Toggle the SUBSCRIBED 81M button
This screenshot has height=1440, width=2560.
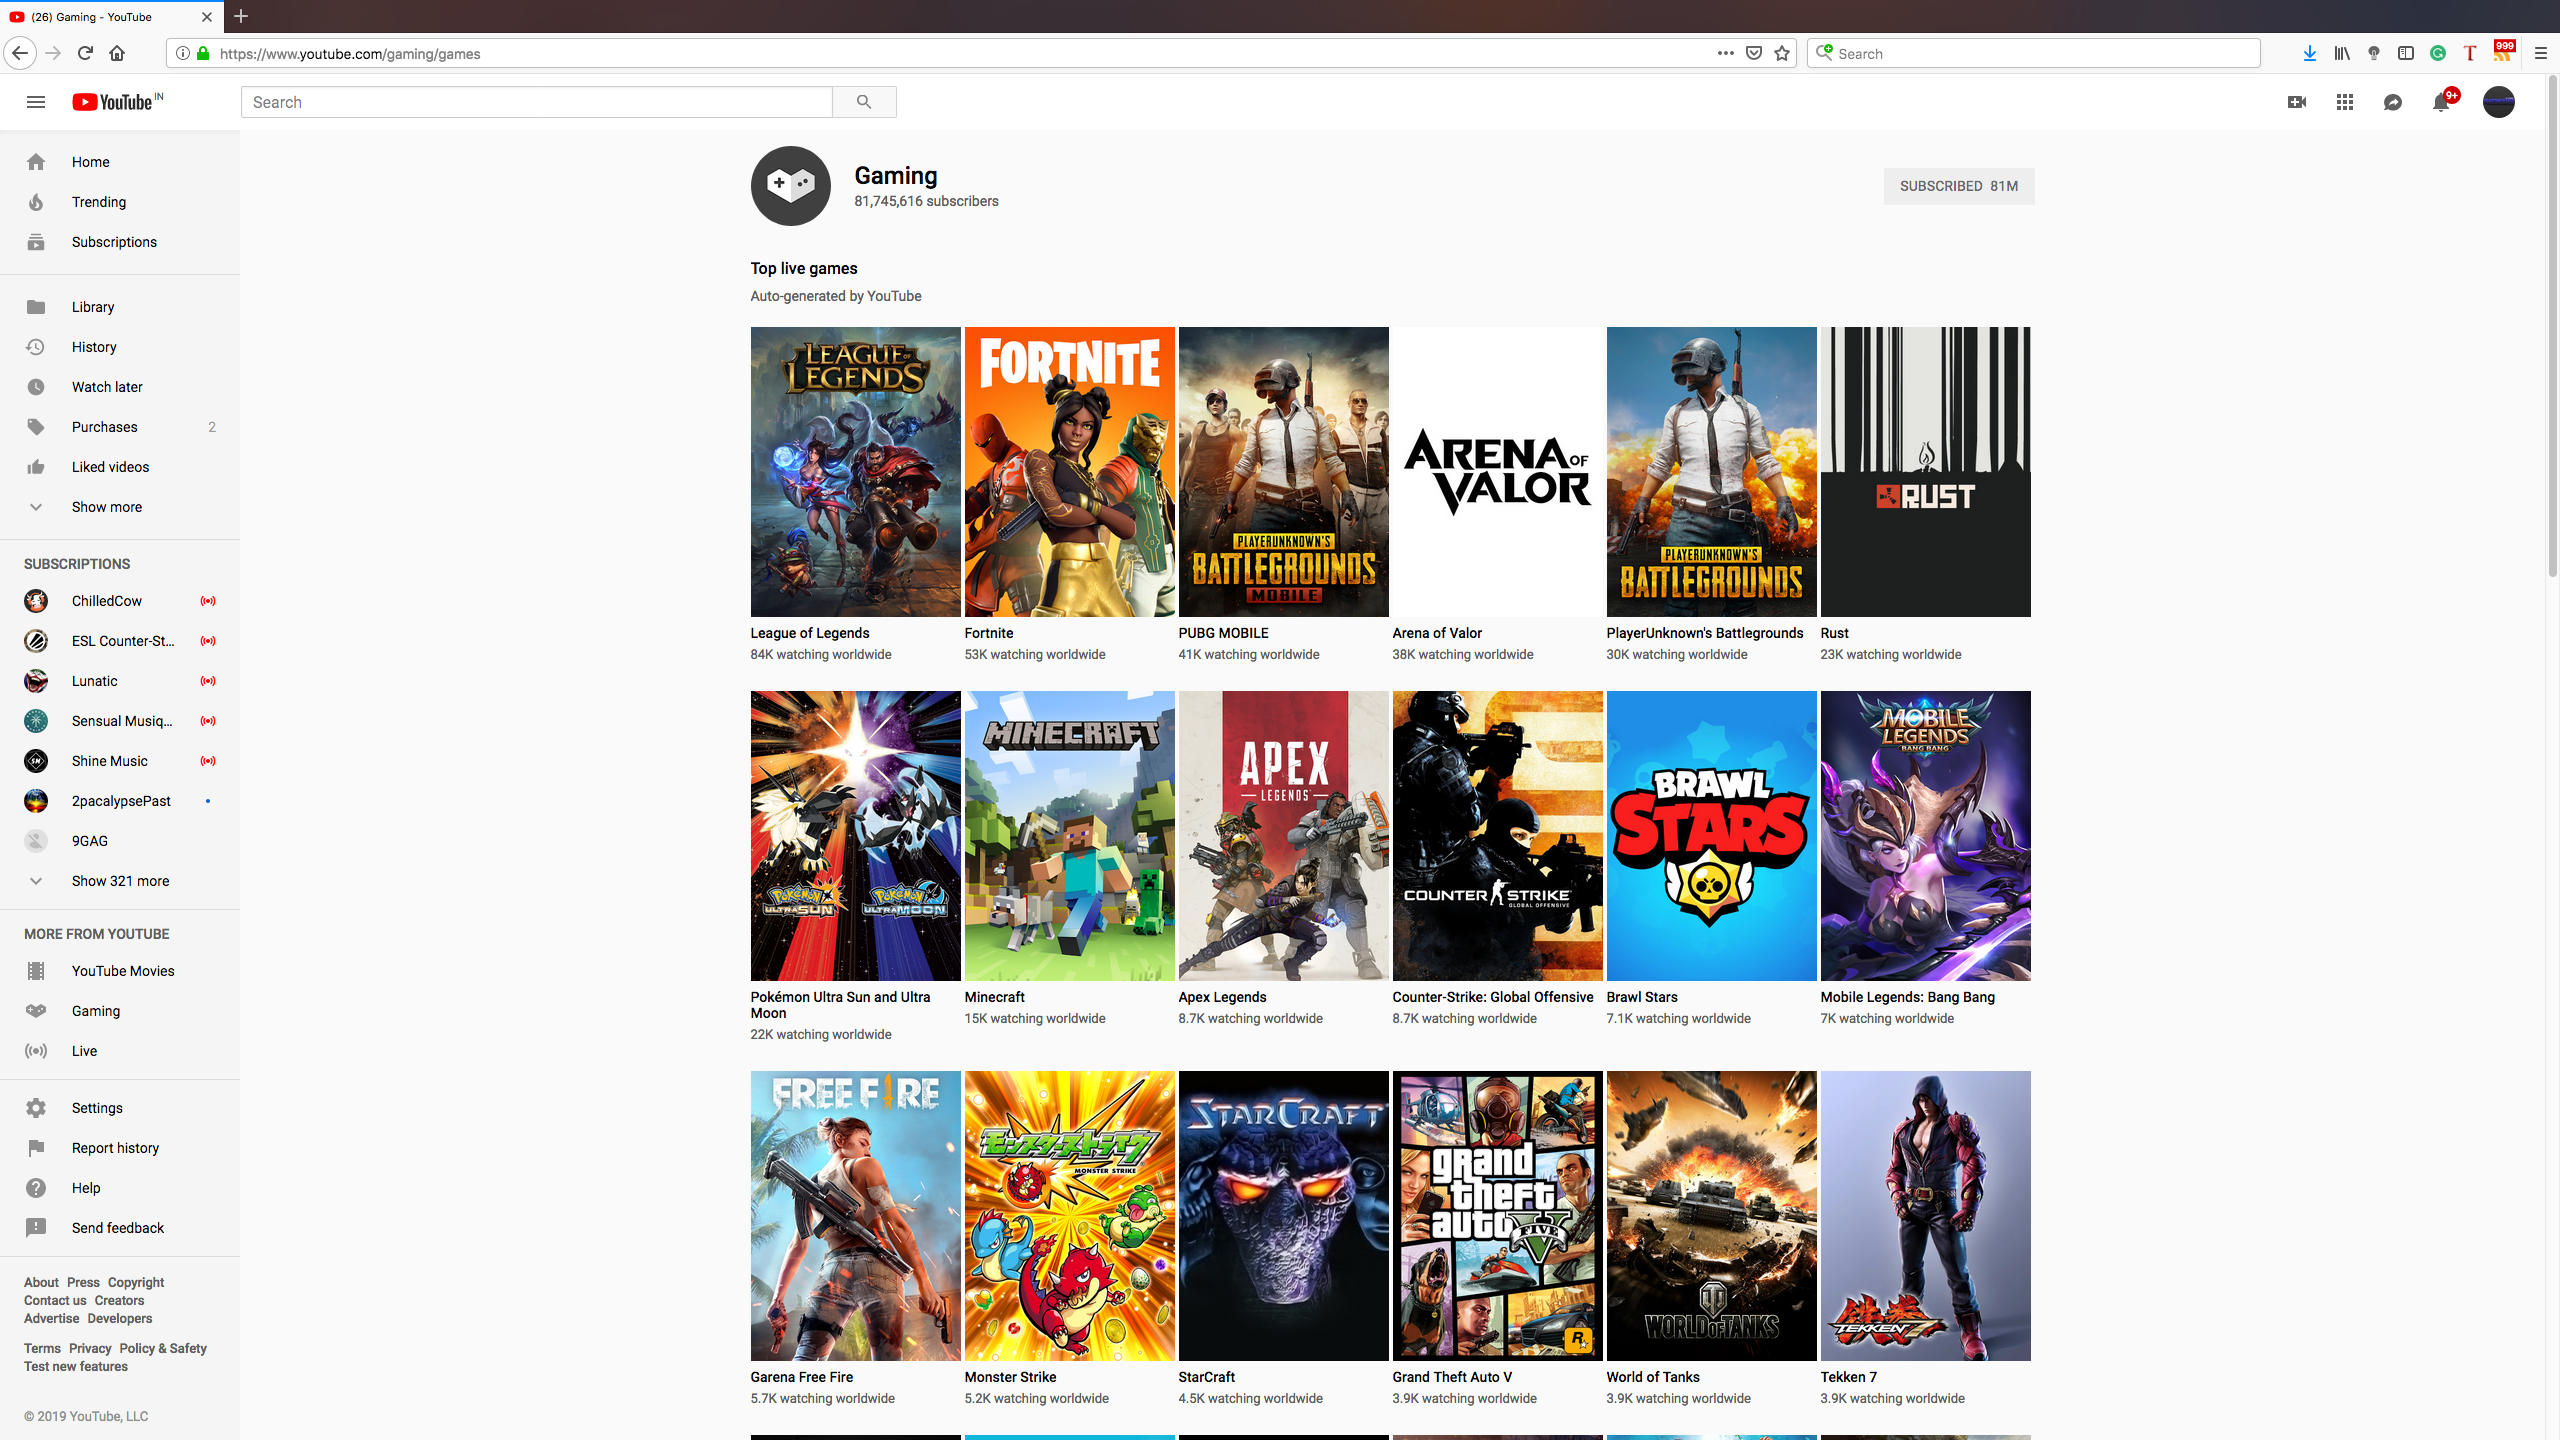tap(1958, 186)
